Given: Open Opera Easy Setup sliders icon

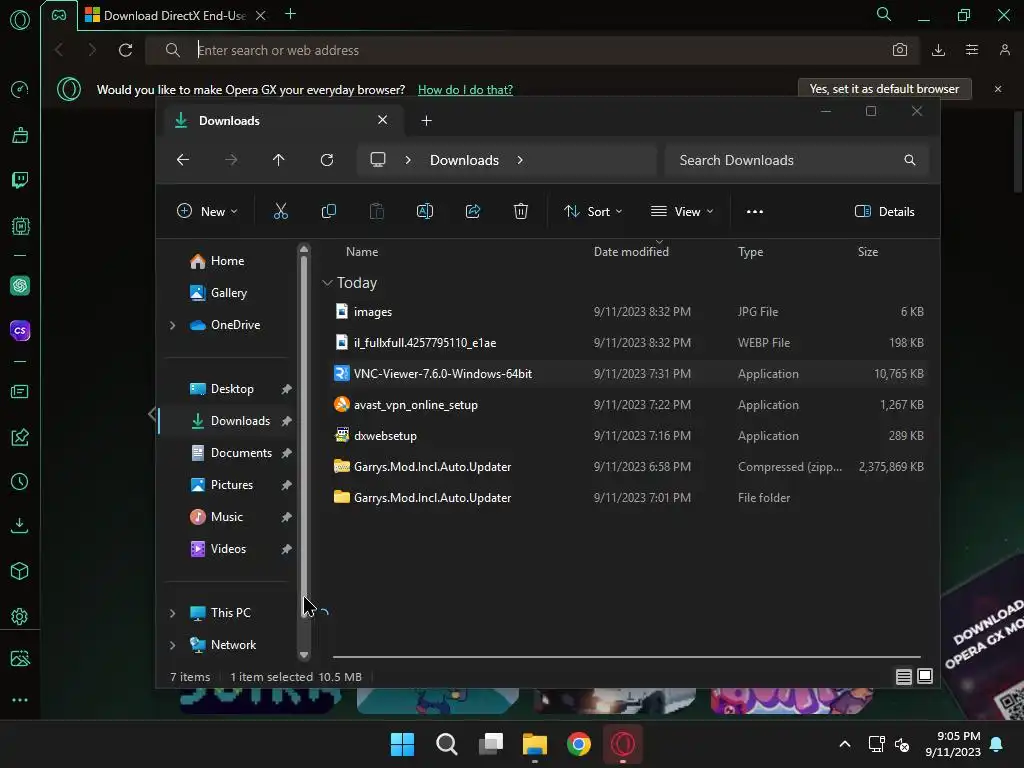Looking at the screenshot, I should pos(972,50).
